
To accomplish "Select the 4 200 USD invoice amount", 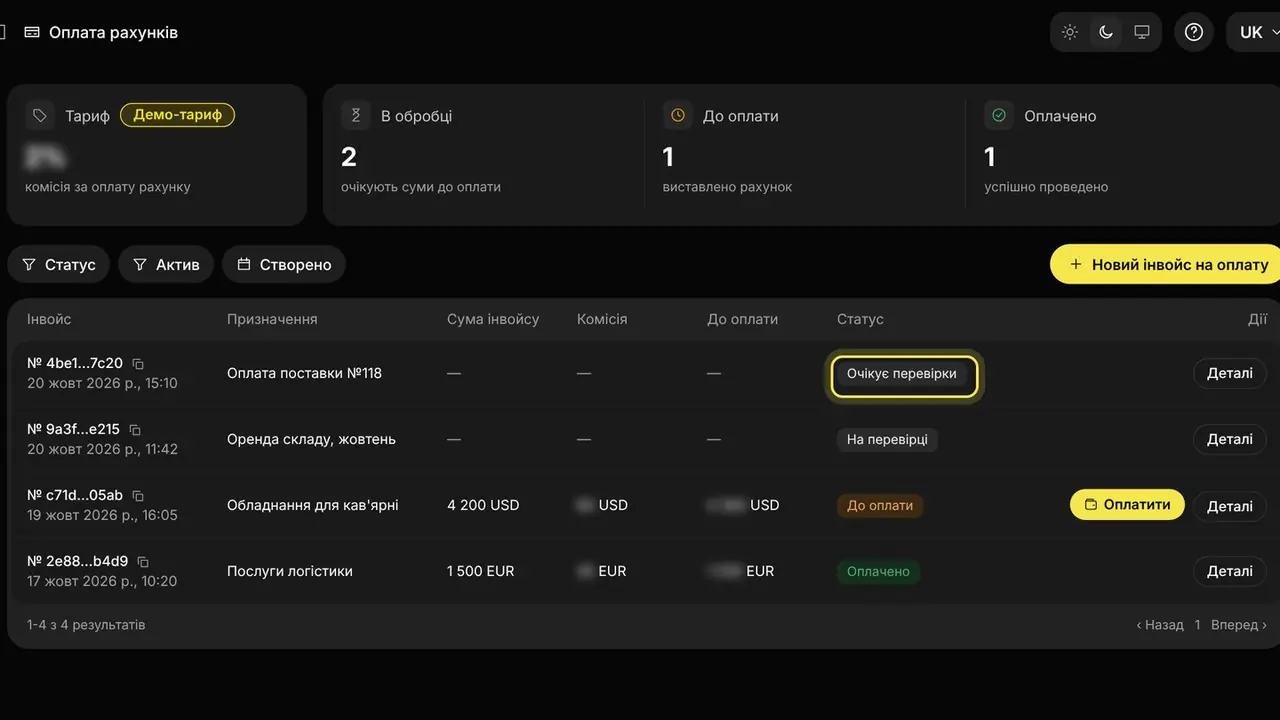I will [483, 505].
